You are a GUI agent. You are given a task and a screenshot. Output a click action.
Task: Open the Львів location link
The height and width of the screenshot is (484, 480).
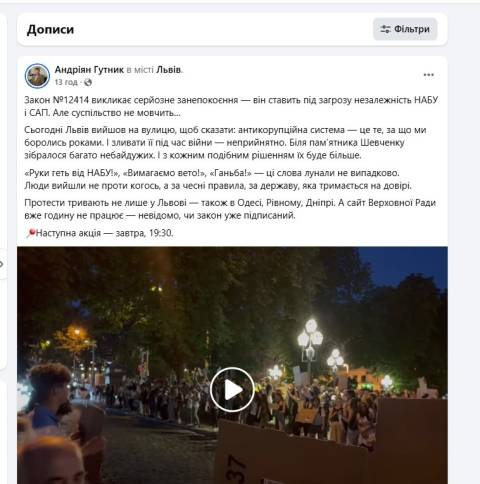click(169, 70)
